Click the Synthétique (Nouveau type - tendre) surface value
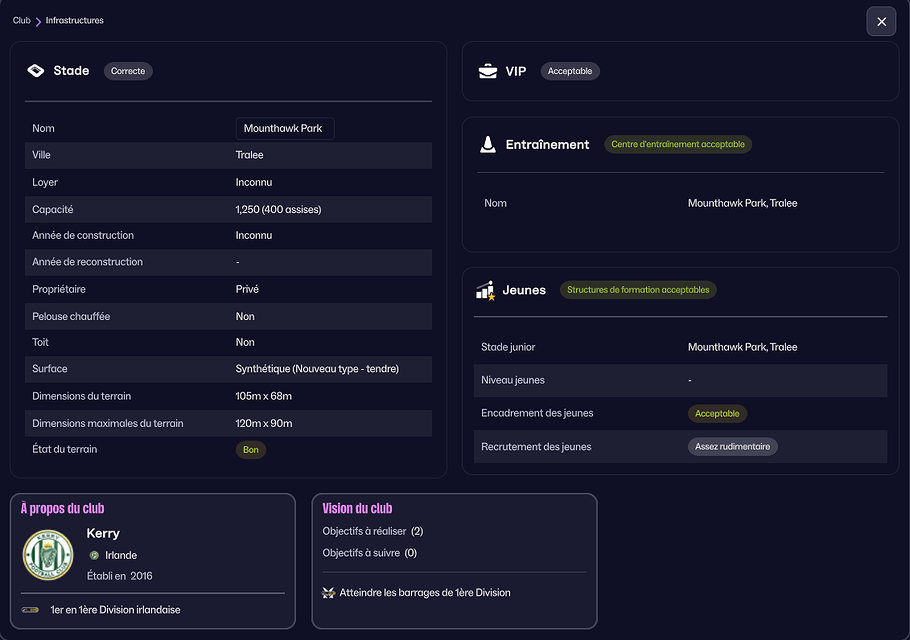 (x=317, y=369)
